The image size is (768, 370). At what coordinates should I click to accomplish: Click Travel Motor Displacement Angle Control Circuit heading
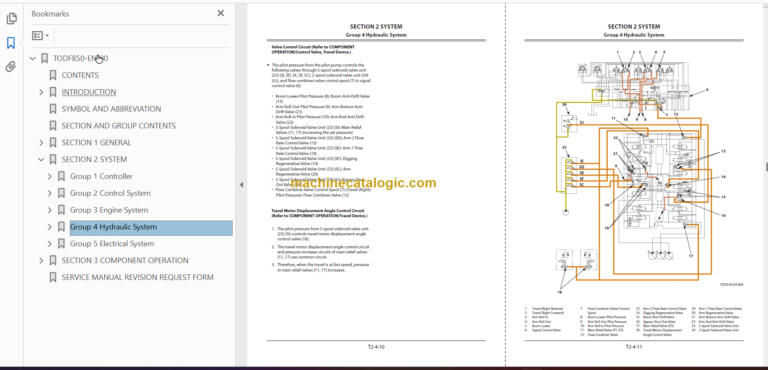319,213
